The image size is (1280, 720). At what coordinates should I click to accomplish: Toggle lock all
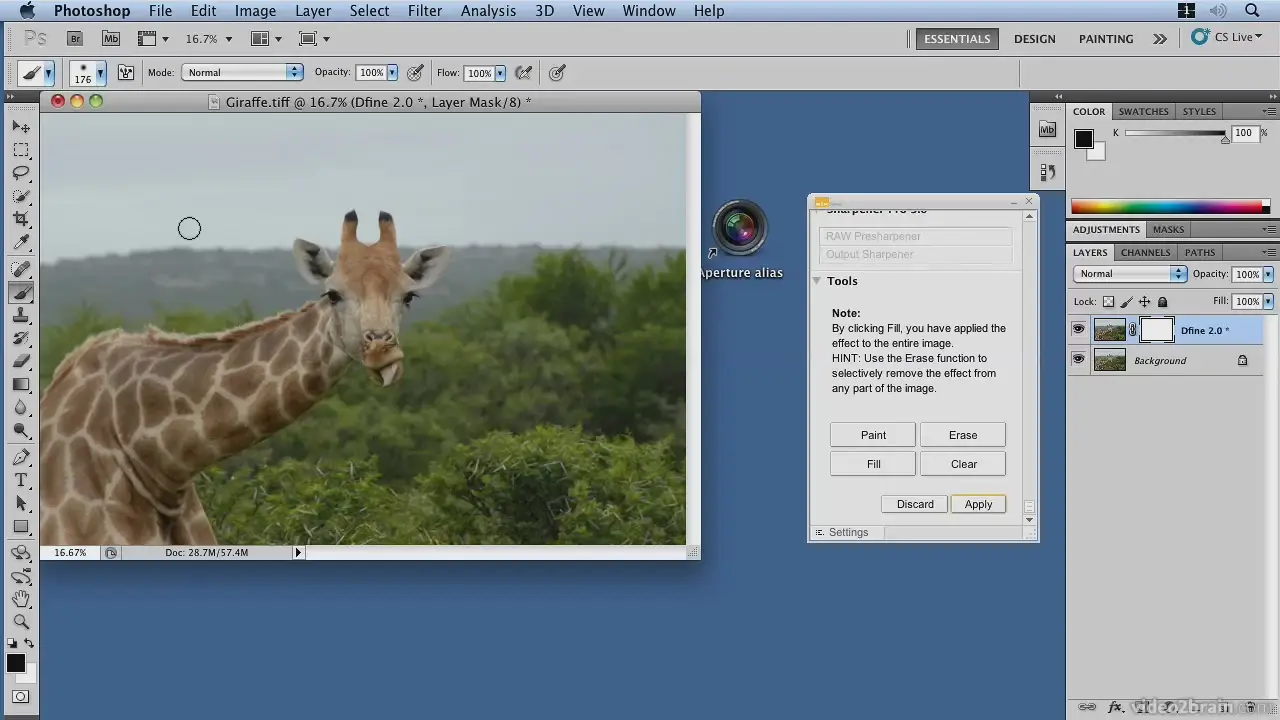1162,301
